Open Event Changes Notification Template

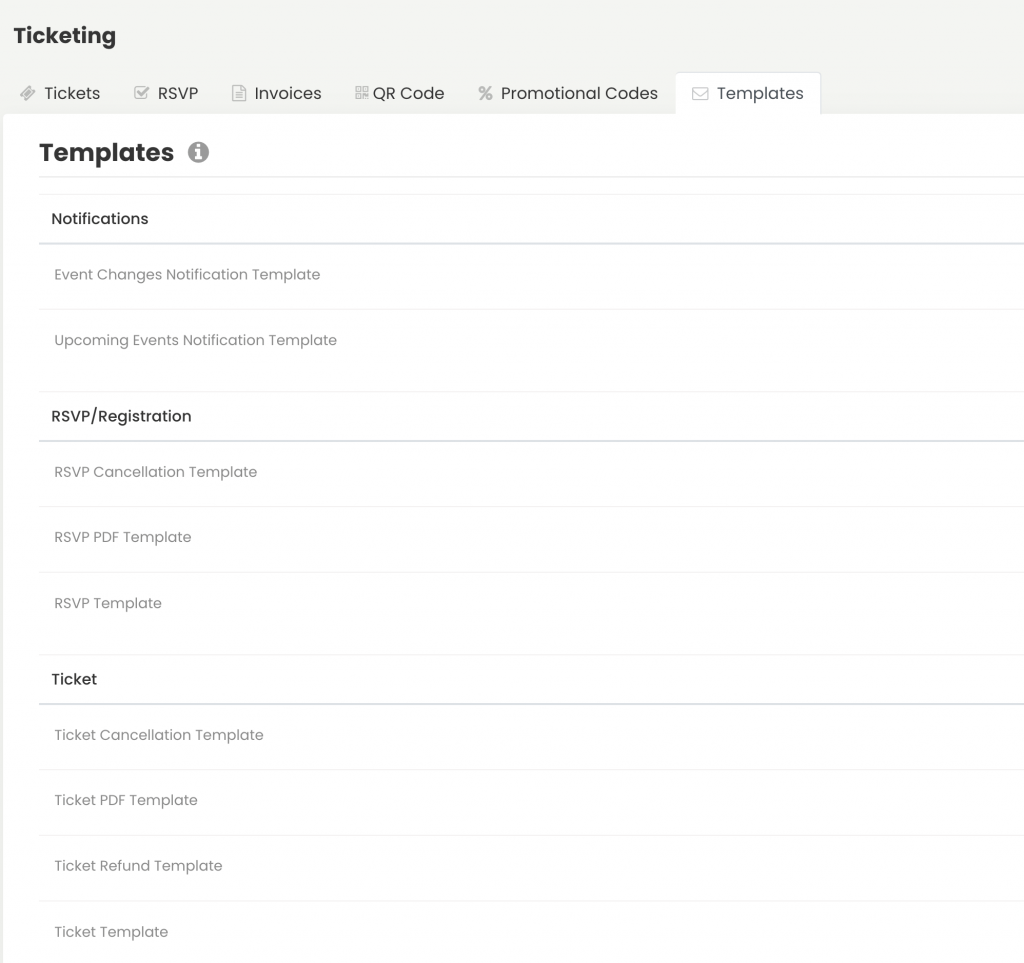coord(532,276)
